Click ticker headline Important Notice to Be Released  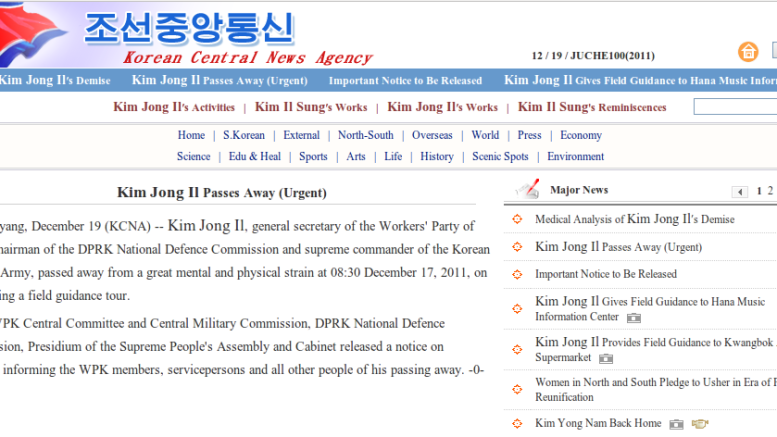pyautogui.click(x=405, y=81)
